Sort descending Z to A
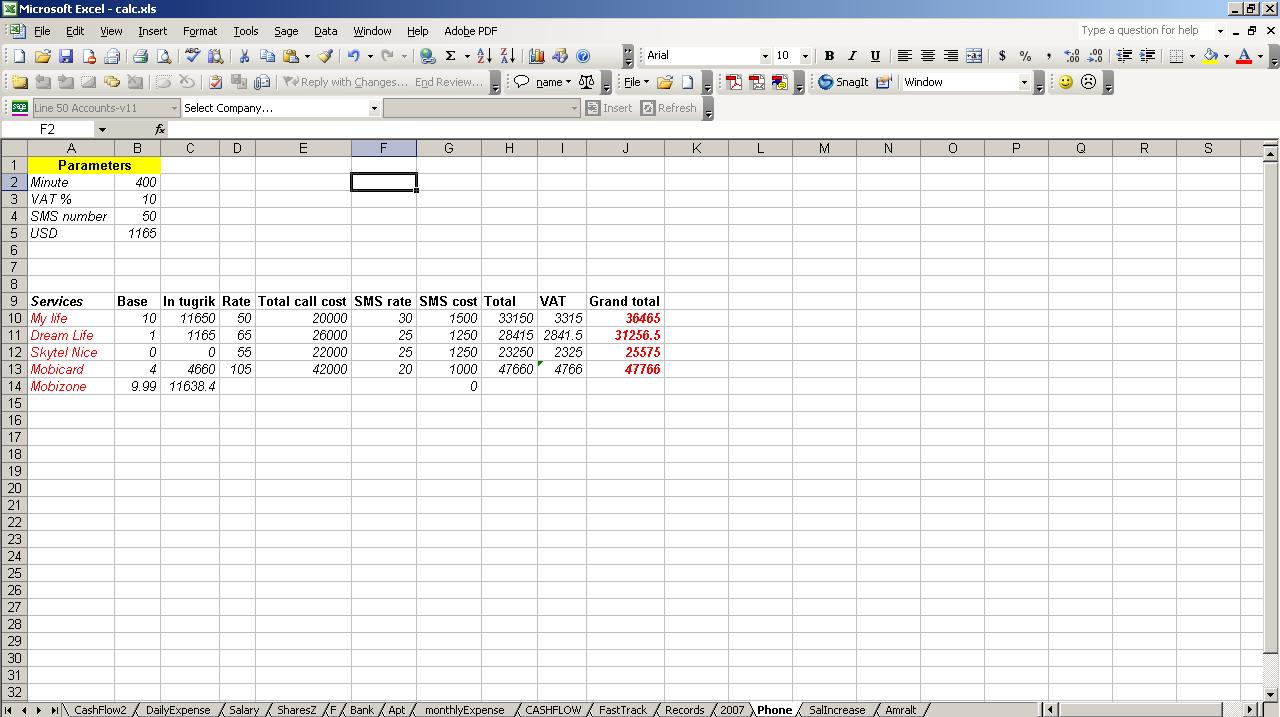 pos(507,56)
